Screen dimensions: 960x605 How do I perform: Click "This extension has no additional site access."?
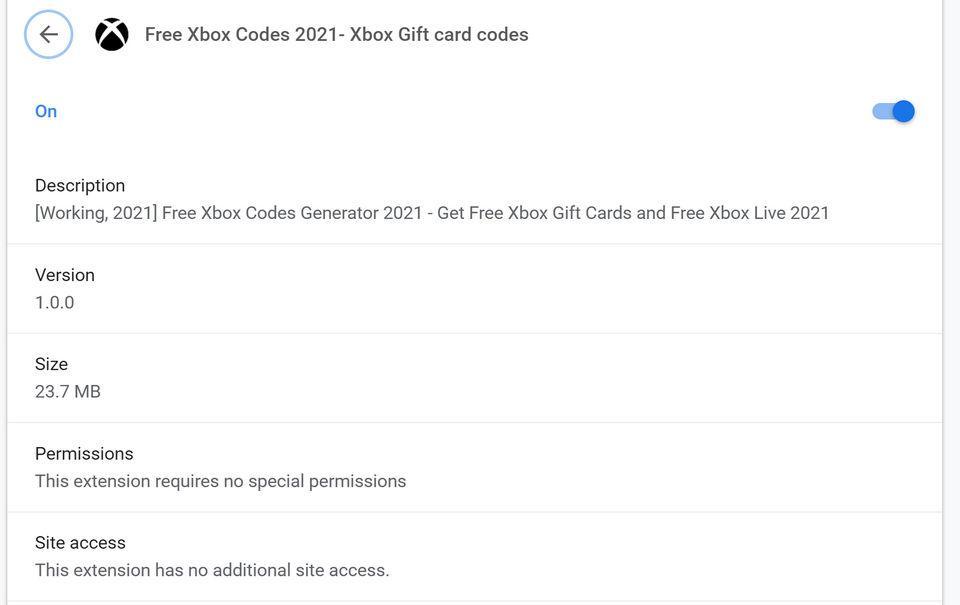(212, 570)
